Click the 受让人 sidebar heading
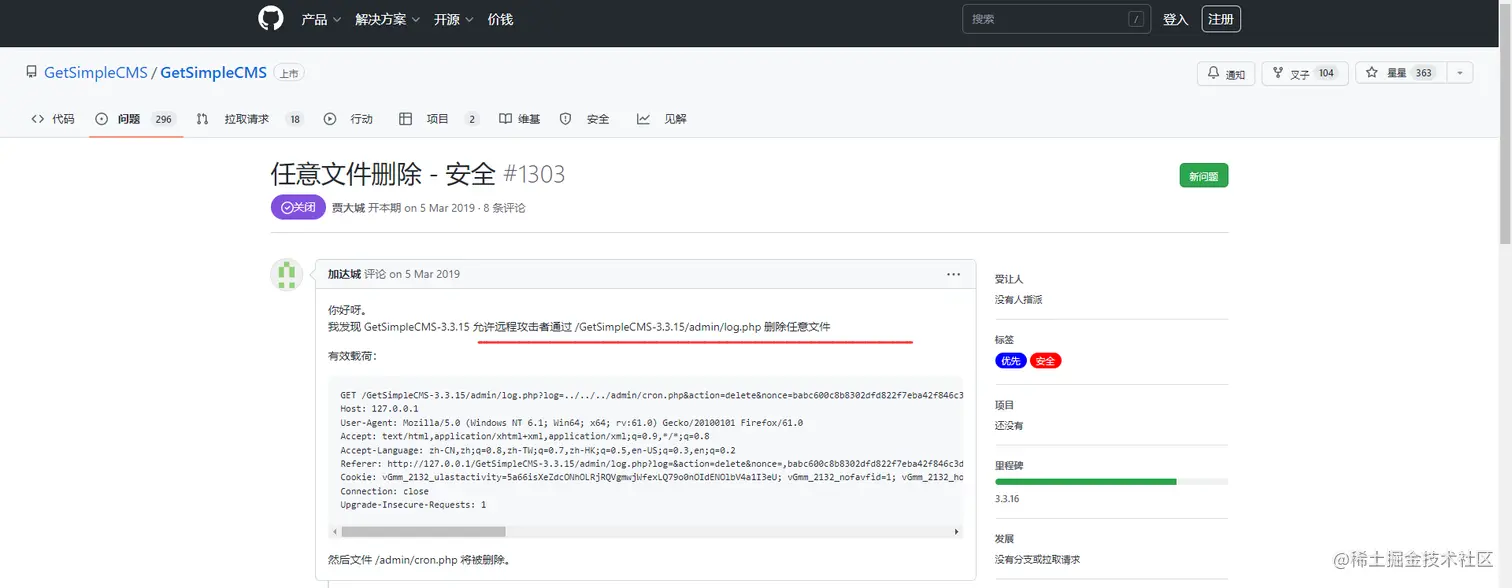The height and width of the screenshot is (588, 1512). (x=1009, y=279)
